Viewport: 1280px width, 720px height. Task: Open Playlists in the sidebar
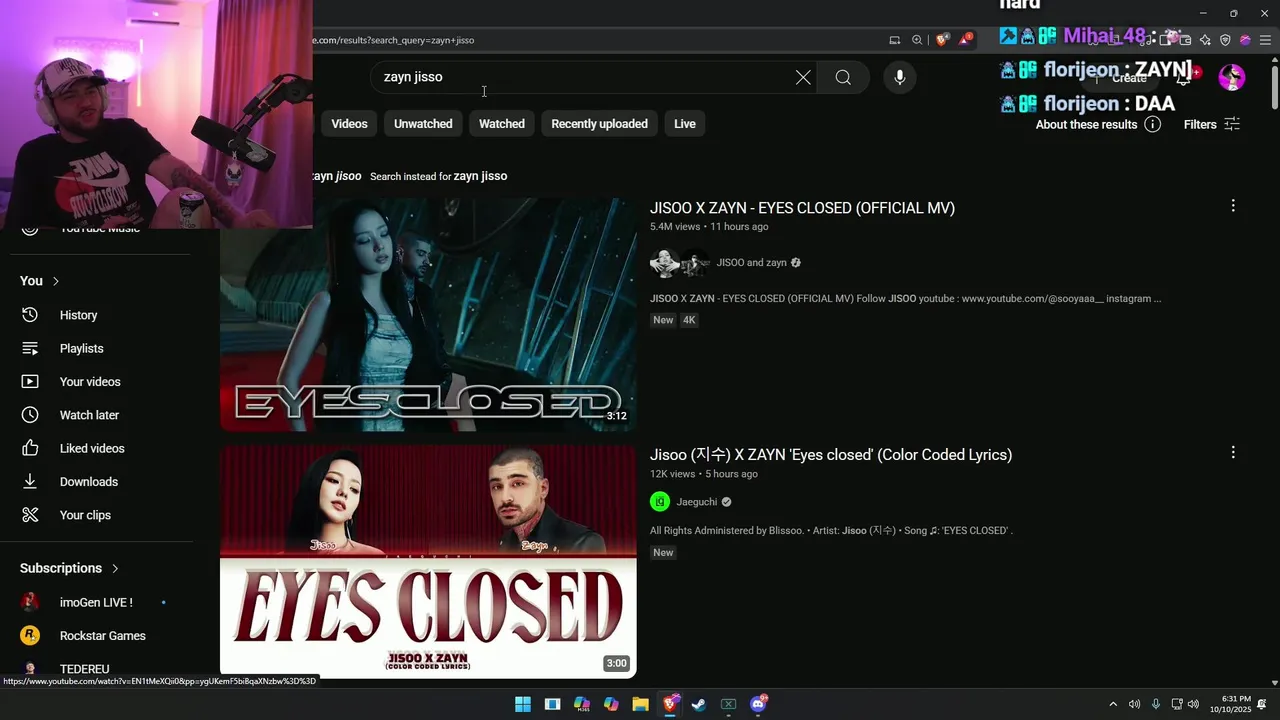81,348
